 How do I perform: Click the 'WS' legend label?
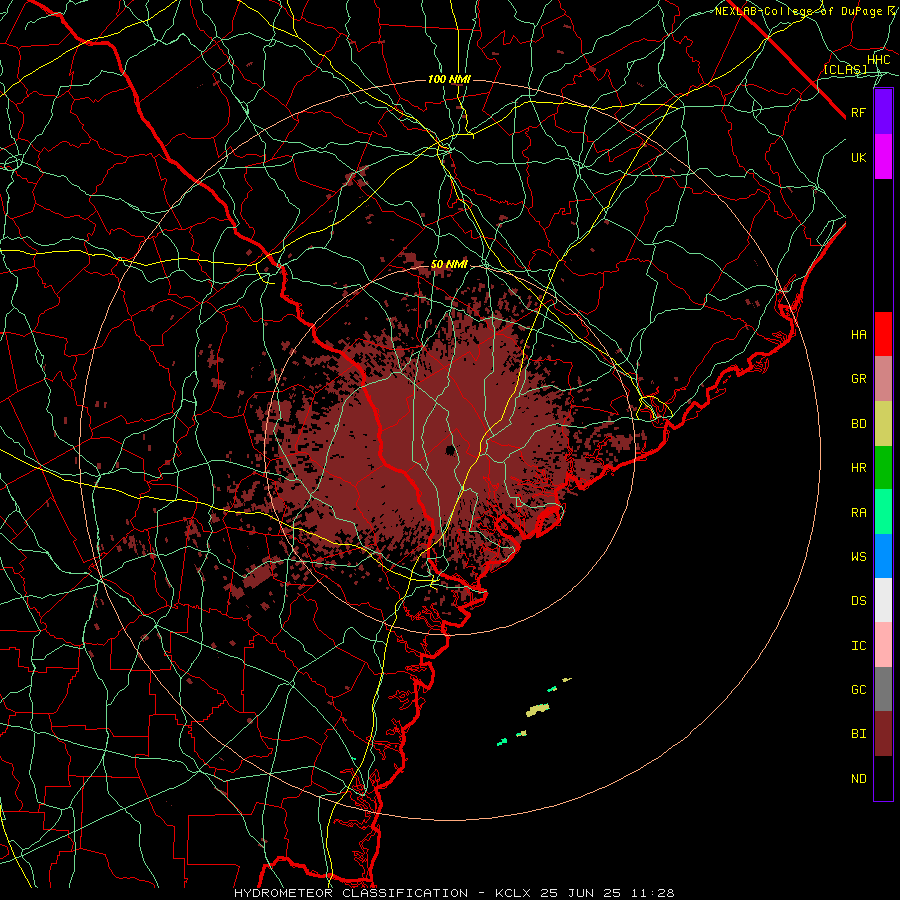pyautogui.click(x=858, y=557)
